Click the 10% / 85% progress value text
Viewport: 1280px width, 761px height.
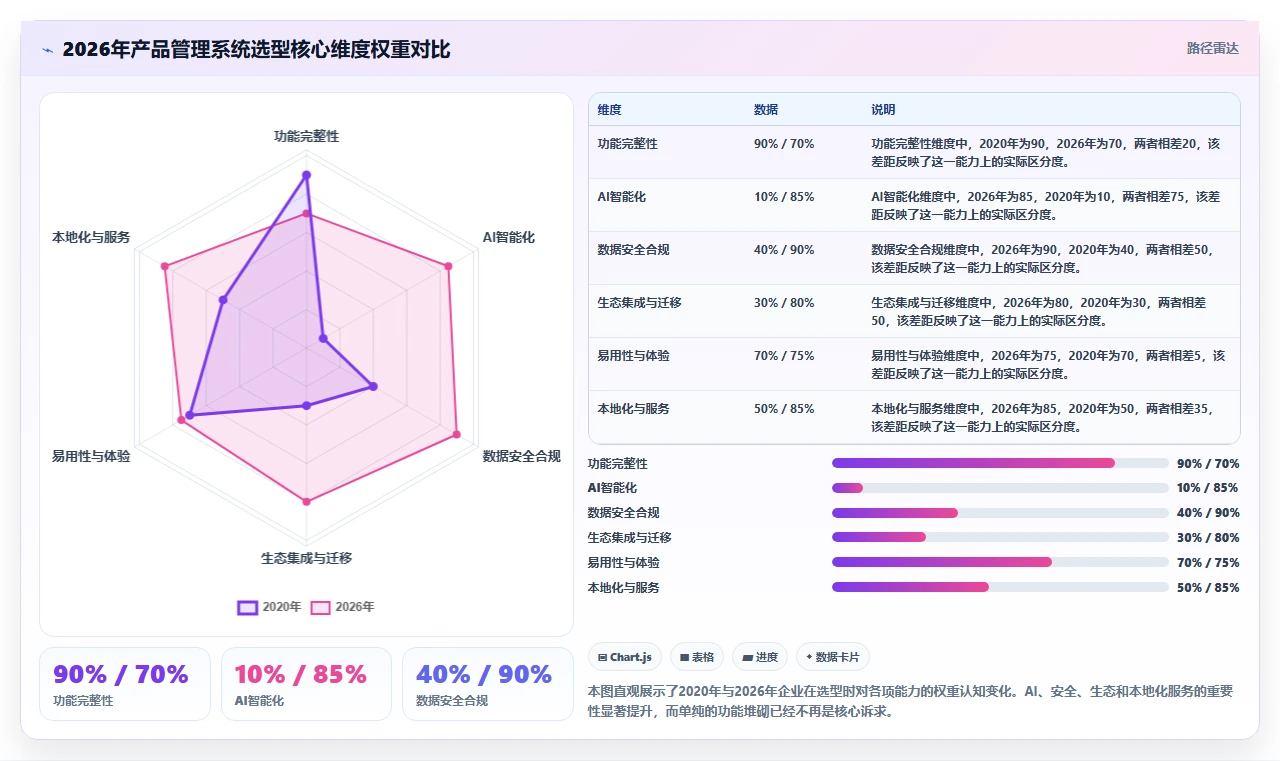1208,488
